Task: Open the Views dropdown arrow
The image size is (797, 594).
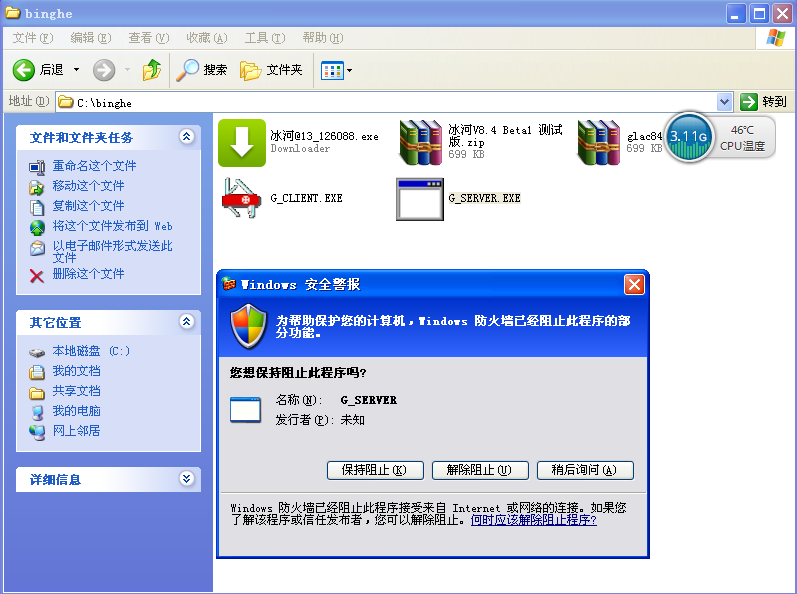Action: pos(350,70)
